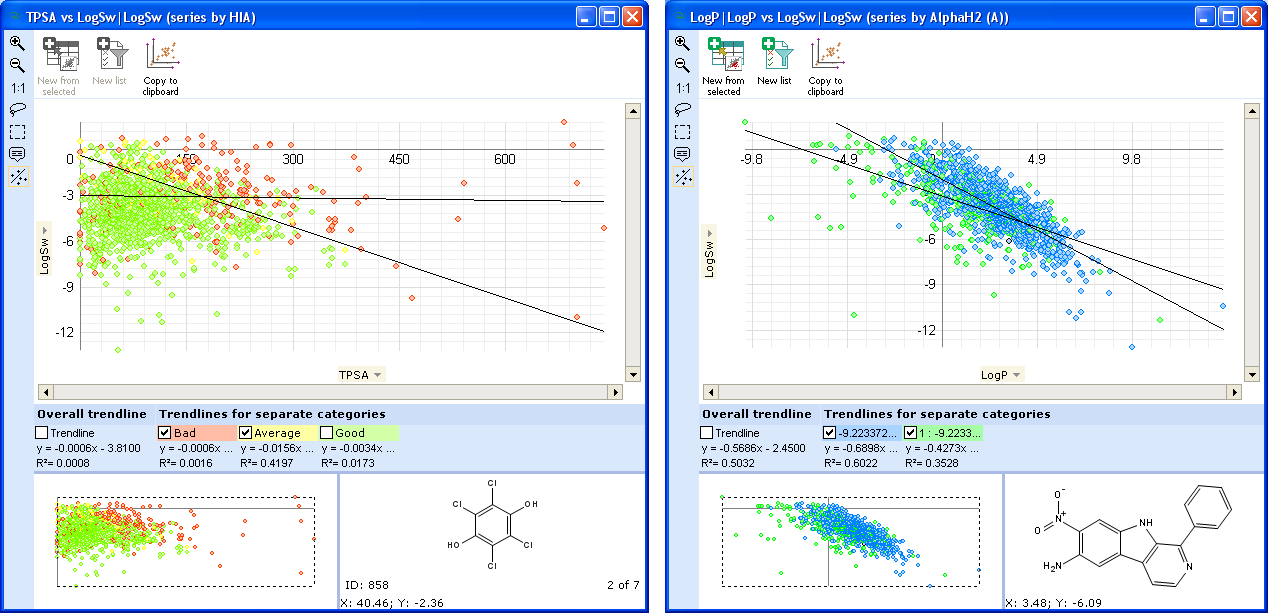The width and height of the screenshot is (1268, 613).
Task: Uncheck the blue -9.223372 category trendline
Action: (x=830, y=433)
